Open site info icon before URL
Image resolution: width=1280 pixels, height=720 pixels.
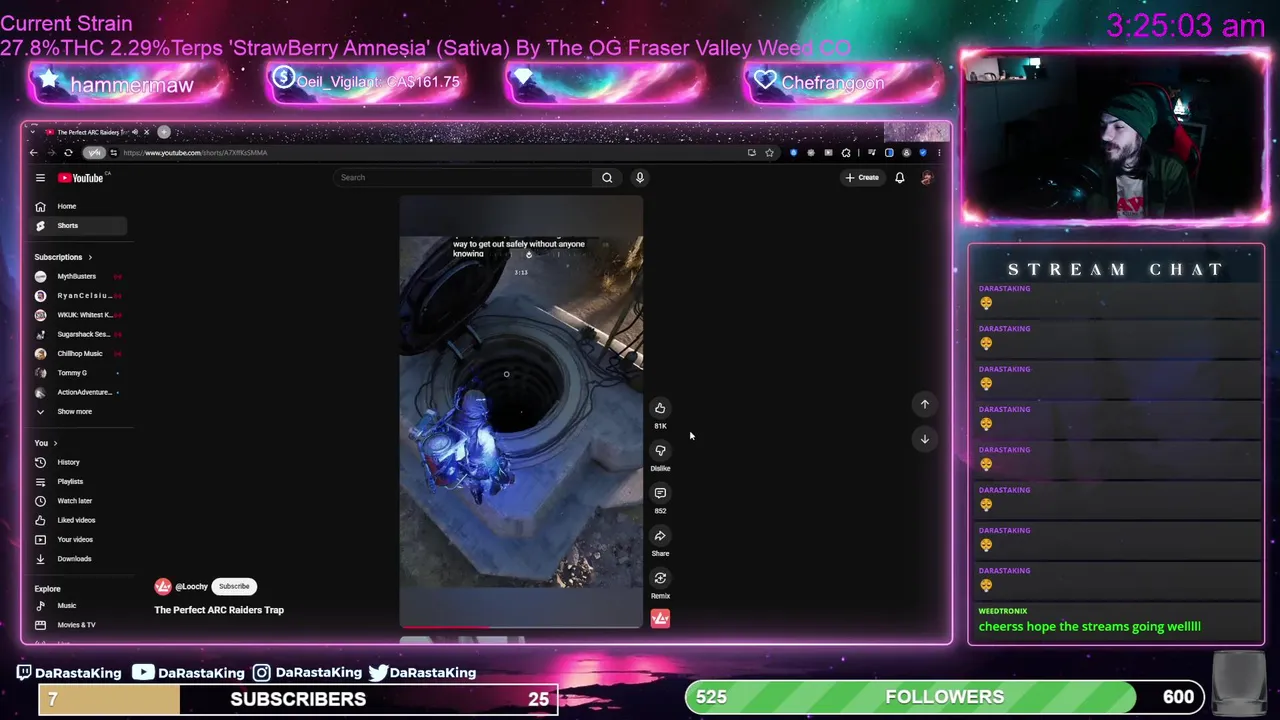[x=114, y=153]
